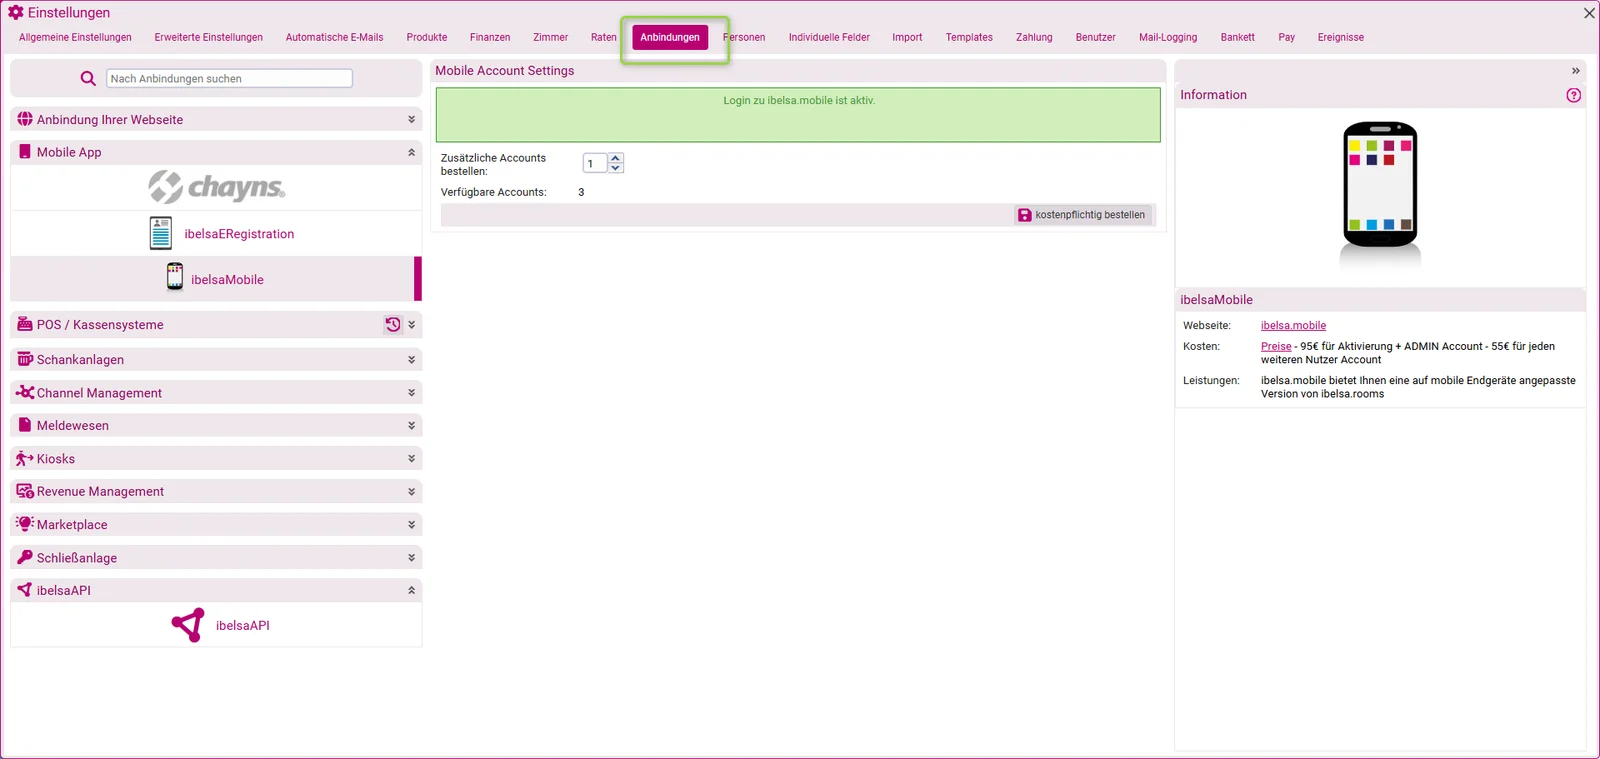Open the Allgemeine Einstellungen tab

[75, 37]
